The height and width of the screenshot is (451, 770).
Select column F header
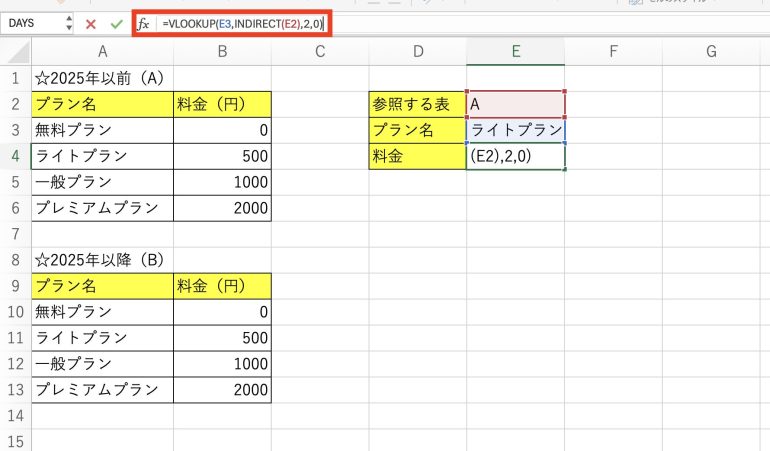(613, 52)
